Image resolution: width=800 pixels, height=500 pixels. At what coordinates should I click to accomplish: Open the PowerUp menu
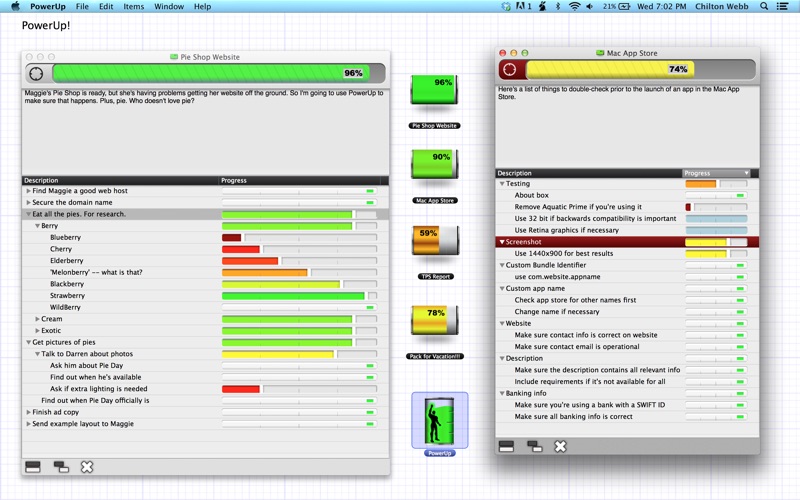[47, 6]
